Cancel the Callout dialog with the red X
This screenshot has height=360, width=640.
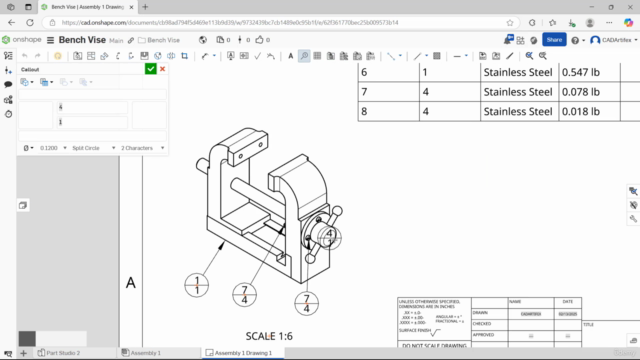[162, 69]
